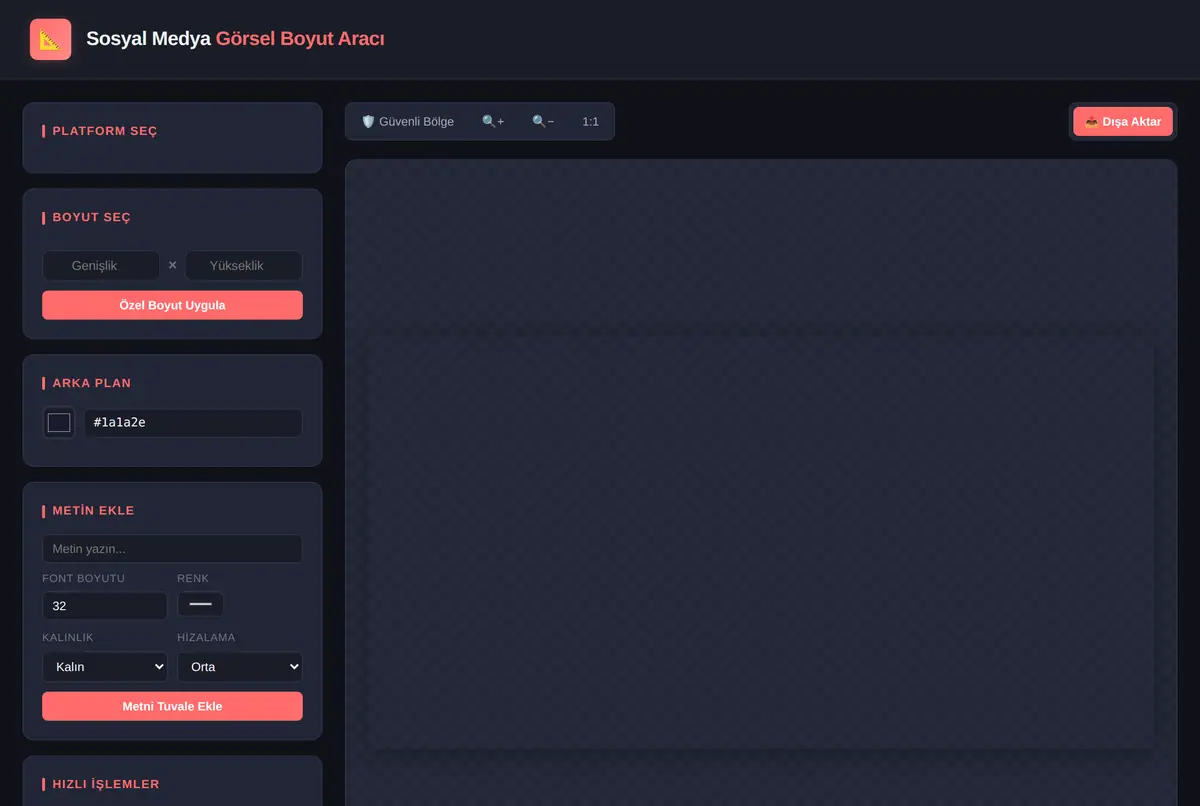Viewport: 1200px width, 806px height.
Task: Open the Kalınlık dropdown set to Kalın
Action: click(105, 667)
